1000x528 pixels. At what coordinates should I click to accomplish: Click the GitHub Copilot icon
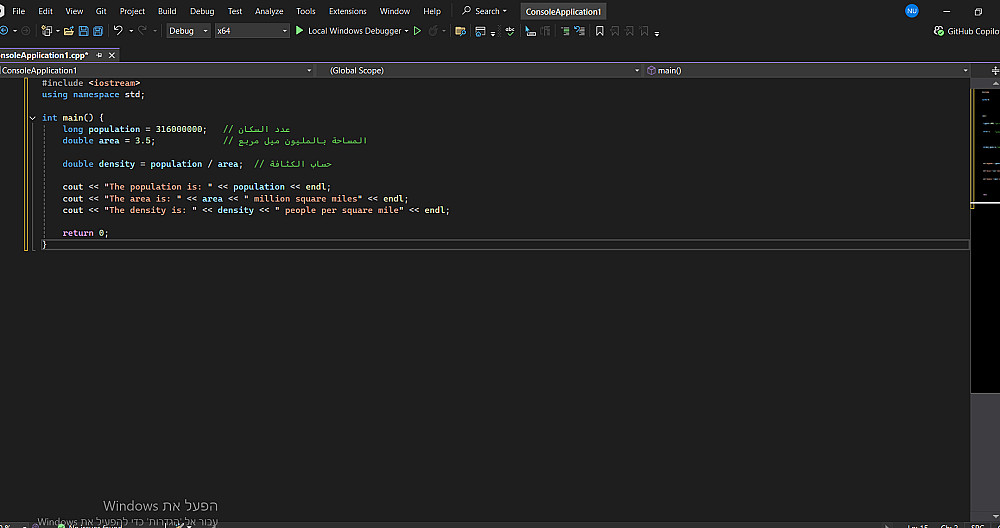pos(940,31)
